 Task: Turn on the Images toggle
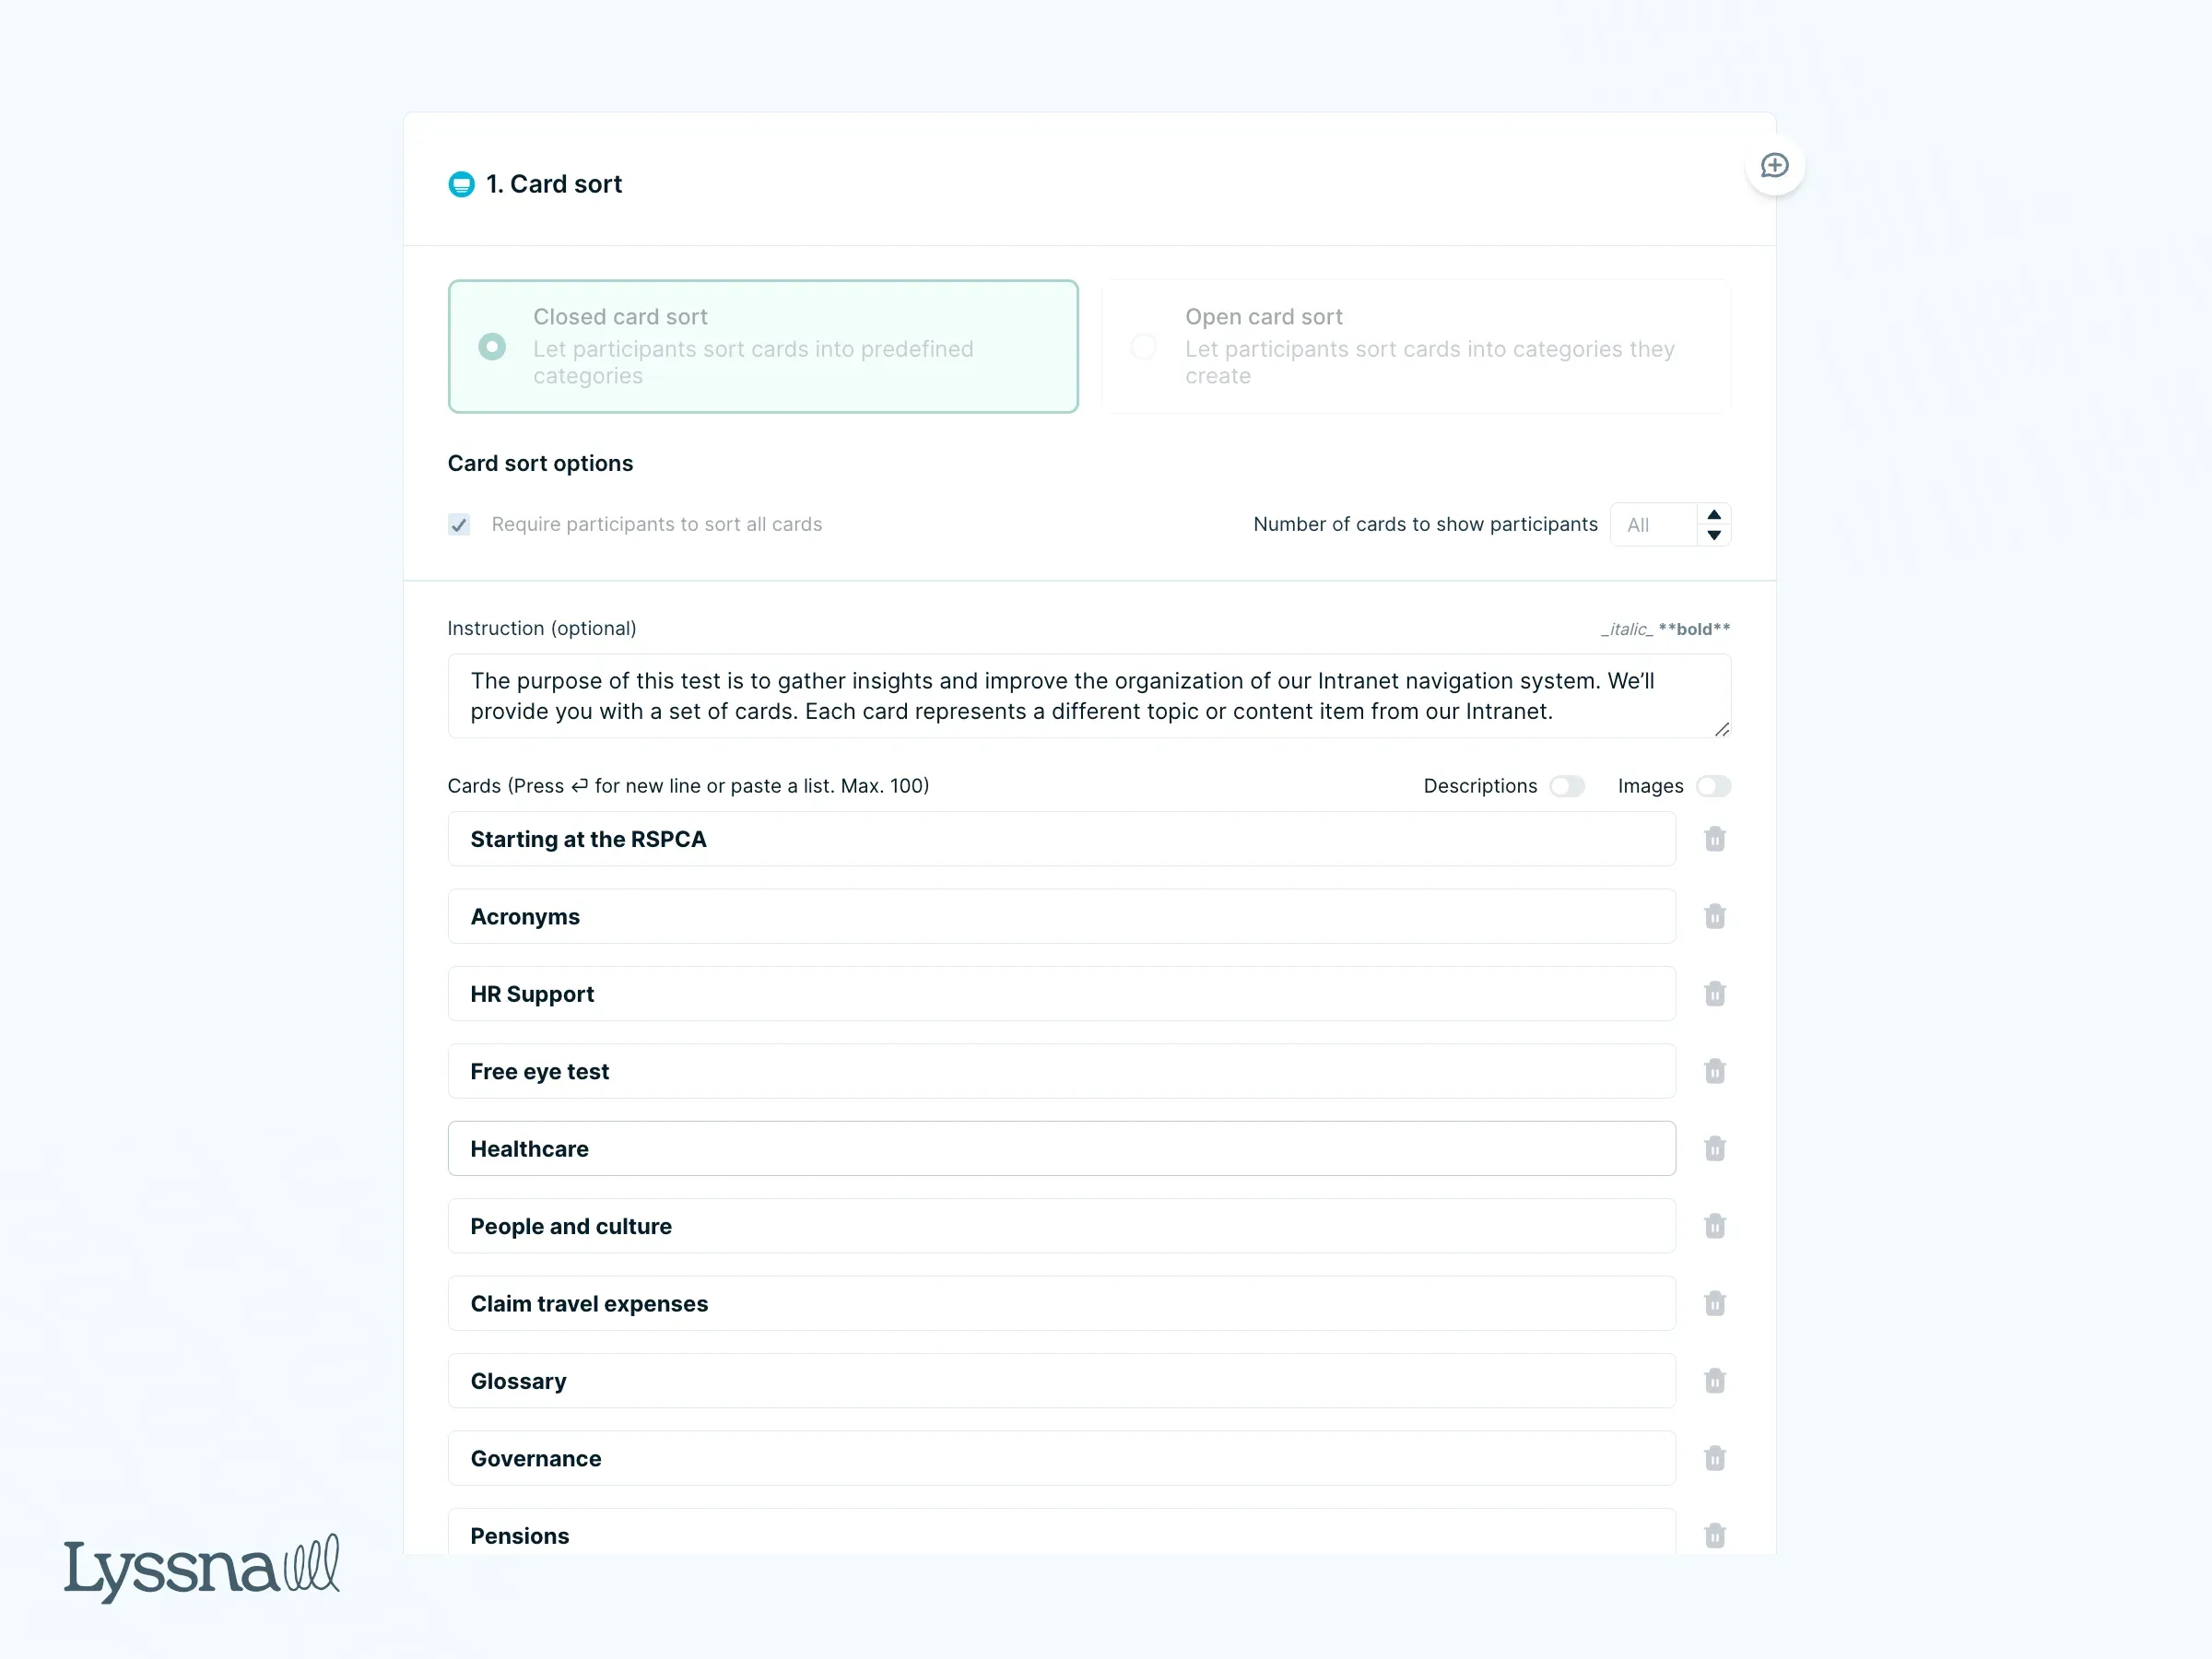[1713, 786]
